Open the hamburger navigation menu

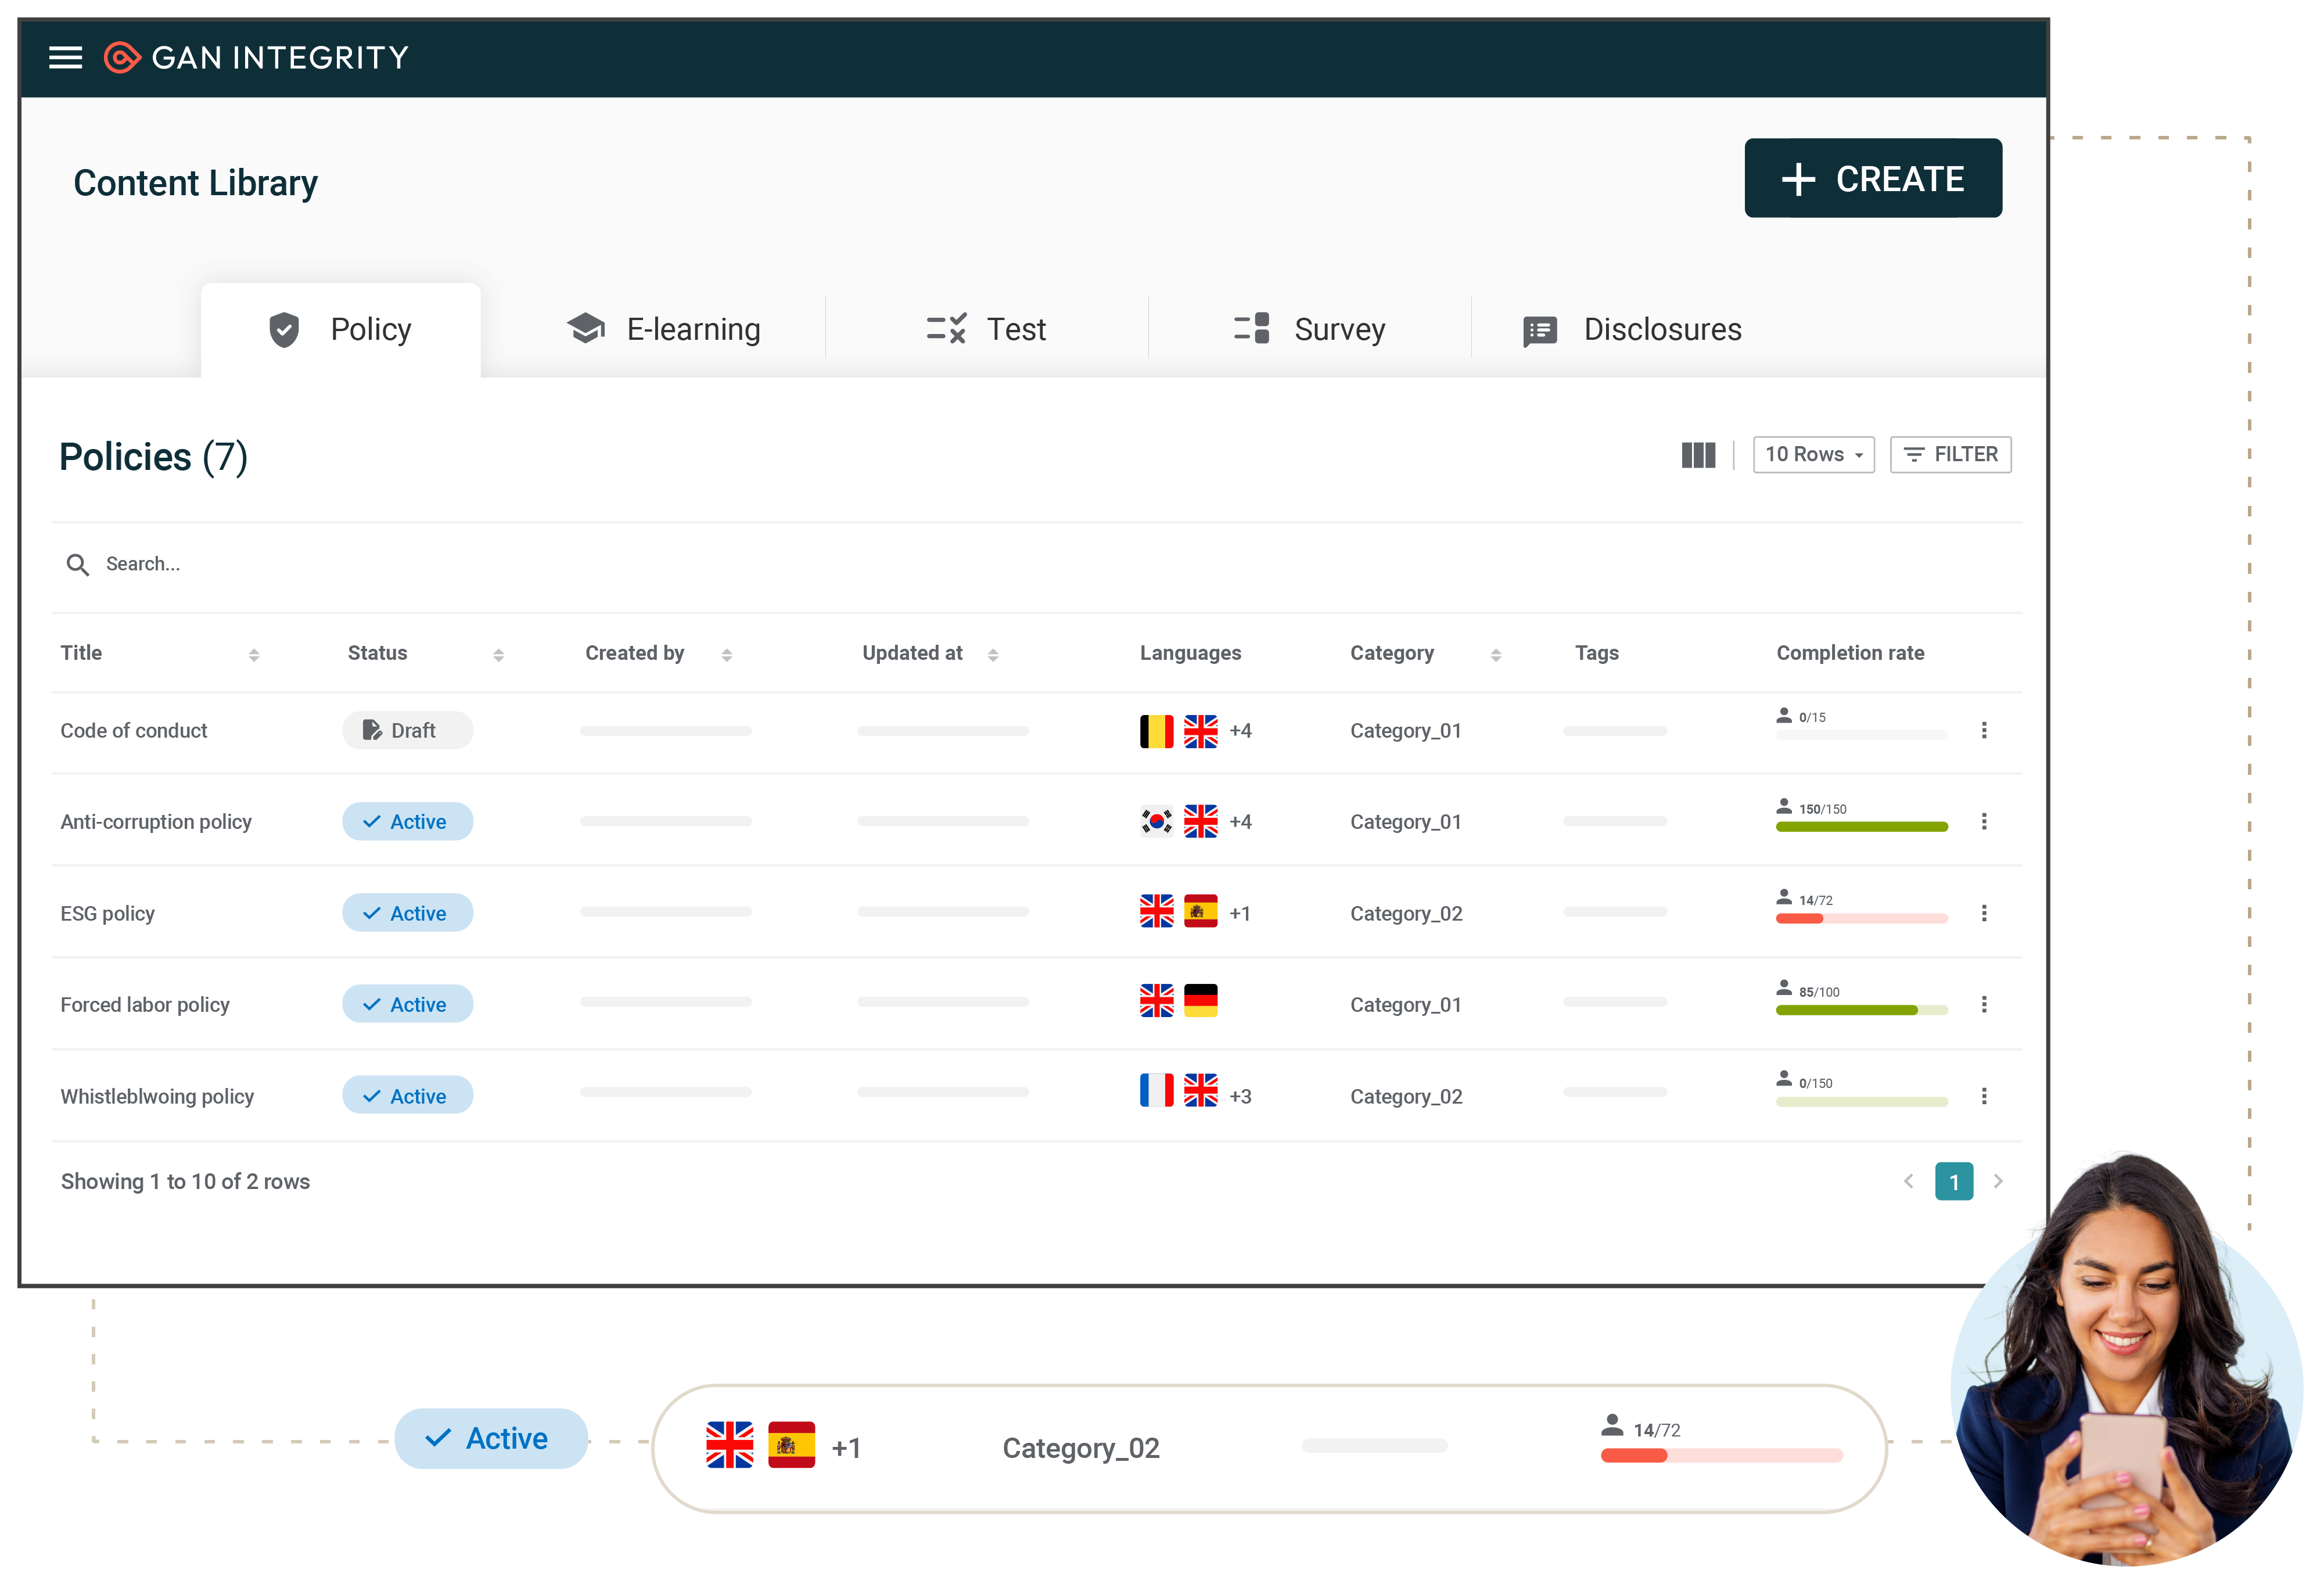tap(65, 58)
